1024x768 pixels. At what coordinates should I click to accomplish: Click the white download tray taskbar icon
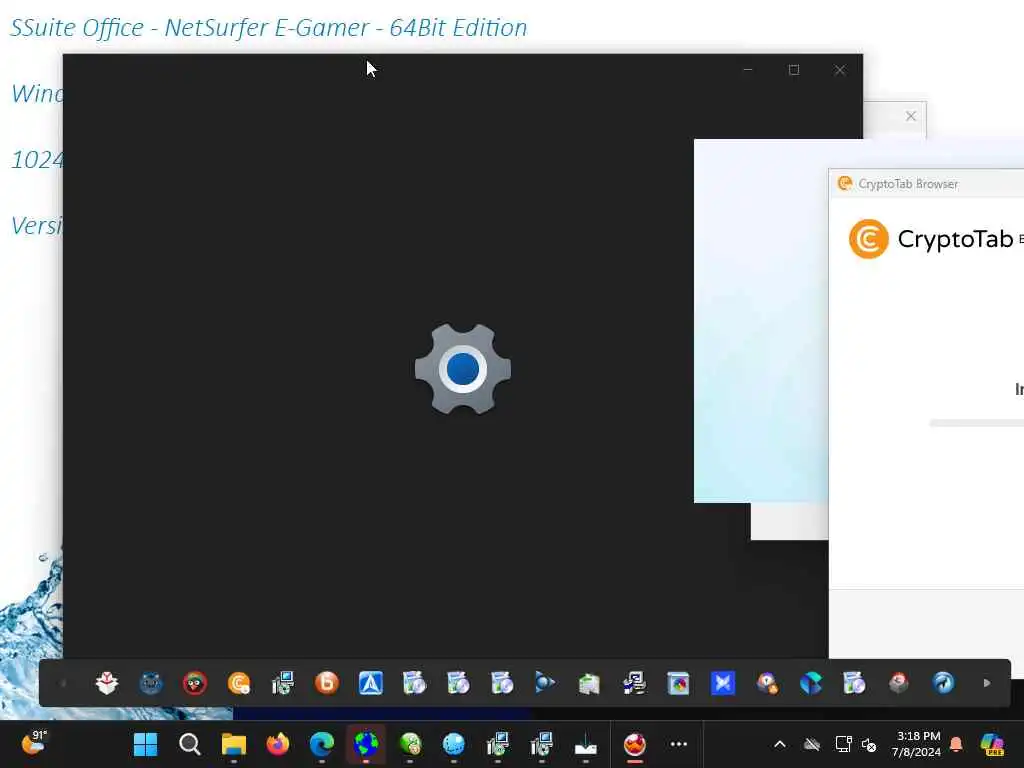coord(585,744)
